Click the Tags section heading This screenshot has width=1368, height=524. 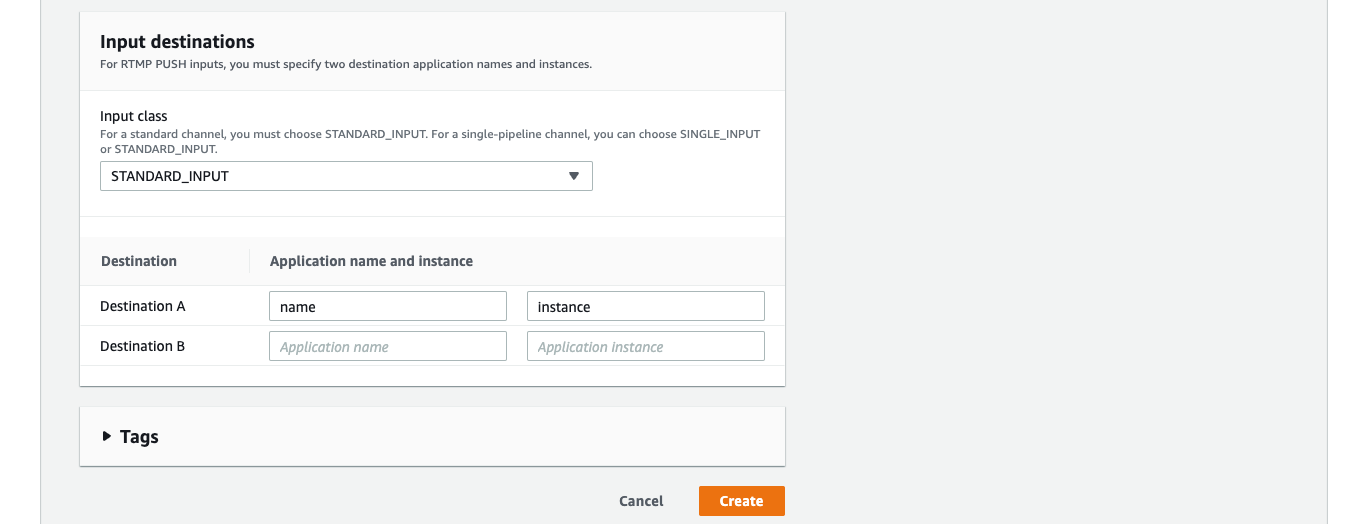[x=139, y=437]
